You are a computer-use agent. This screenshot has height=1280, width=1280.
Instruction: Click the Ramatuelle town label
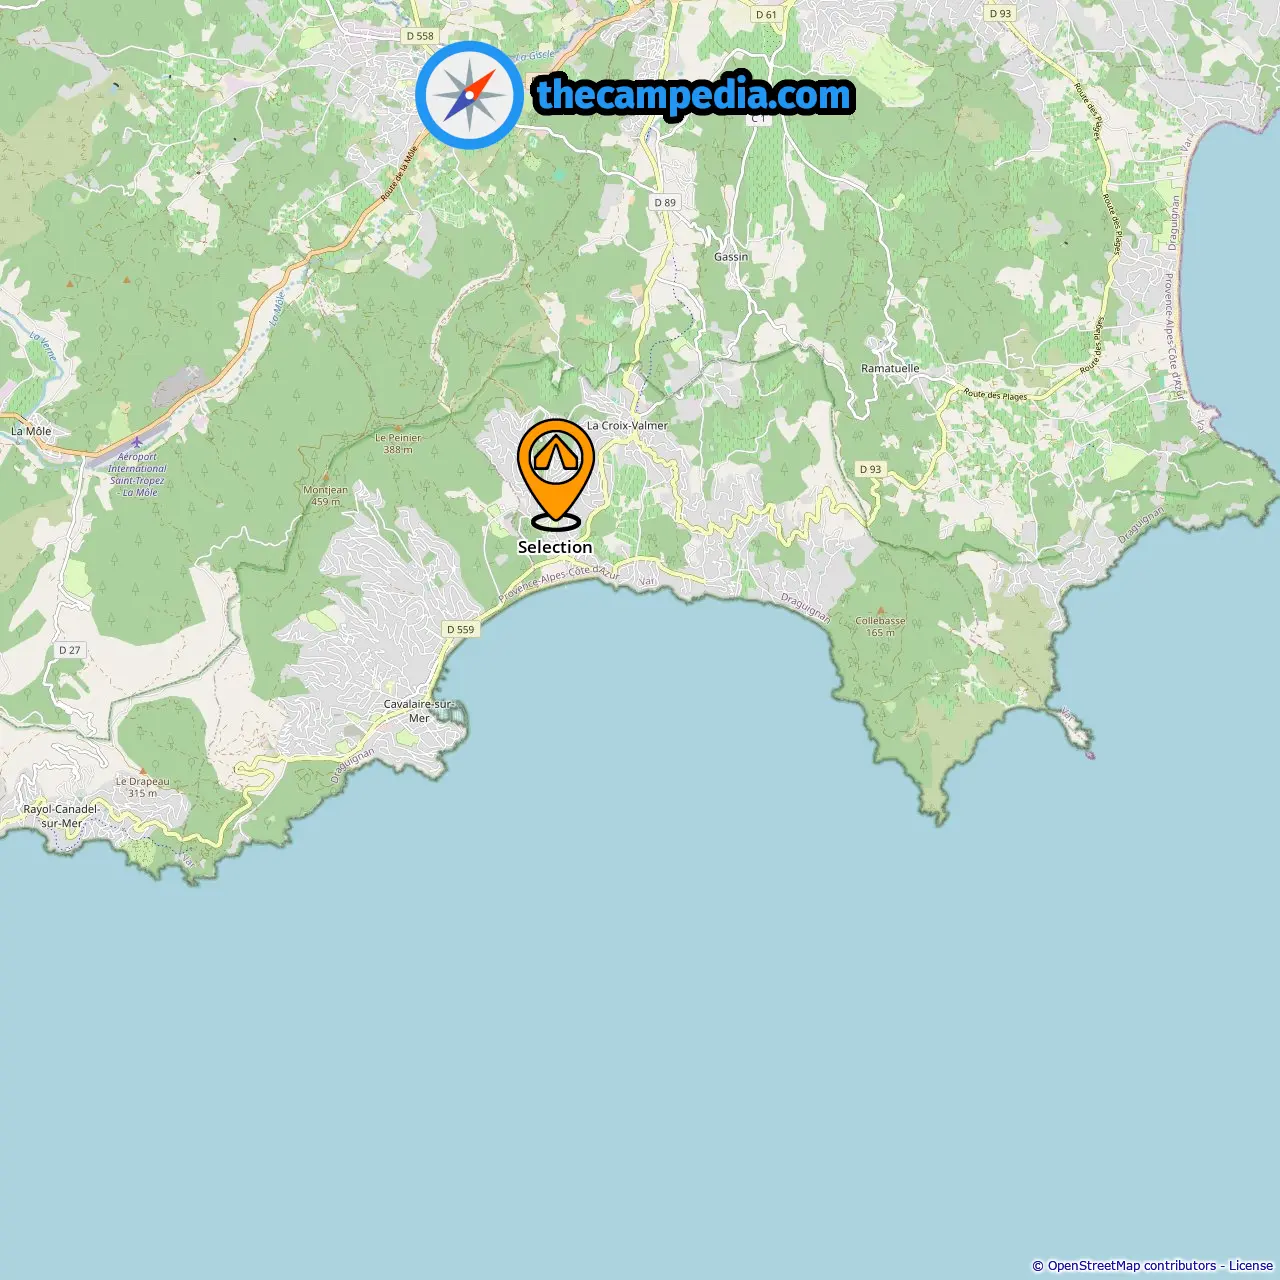(890, 368)
